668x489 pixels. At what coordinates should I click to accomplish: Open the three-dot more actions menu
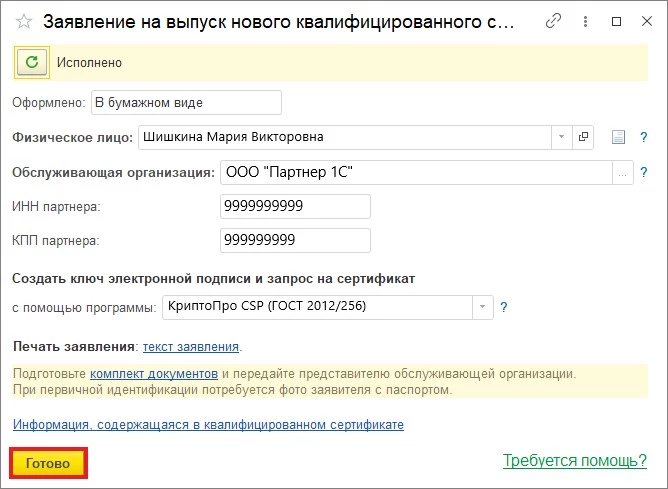click(x=586, y=21)
